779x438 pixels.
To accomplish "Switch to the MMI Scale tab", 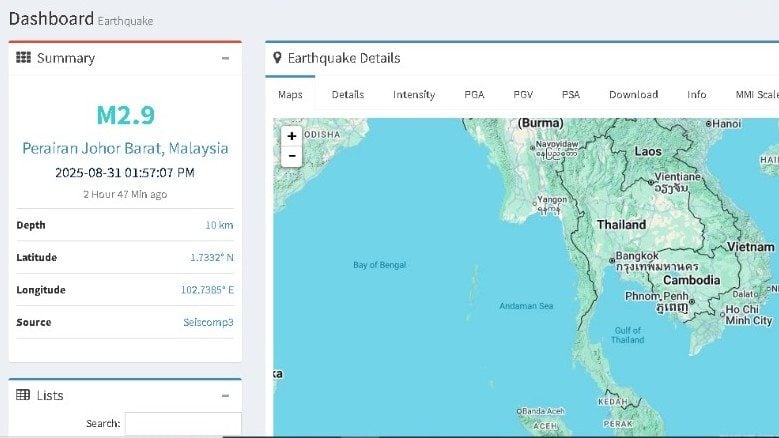I will point(756,95).
